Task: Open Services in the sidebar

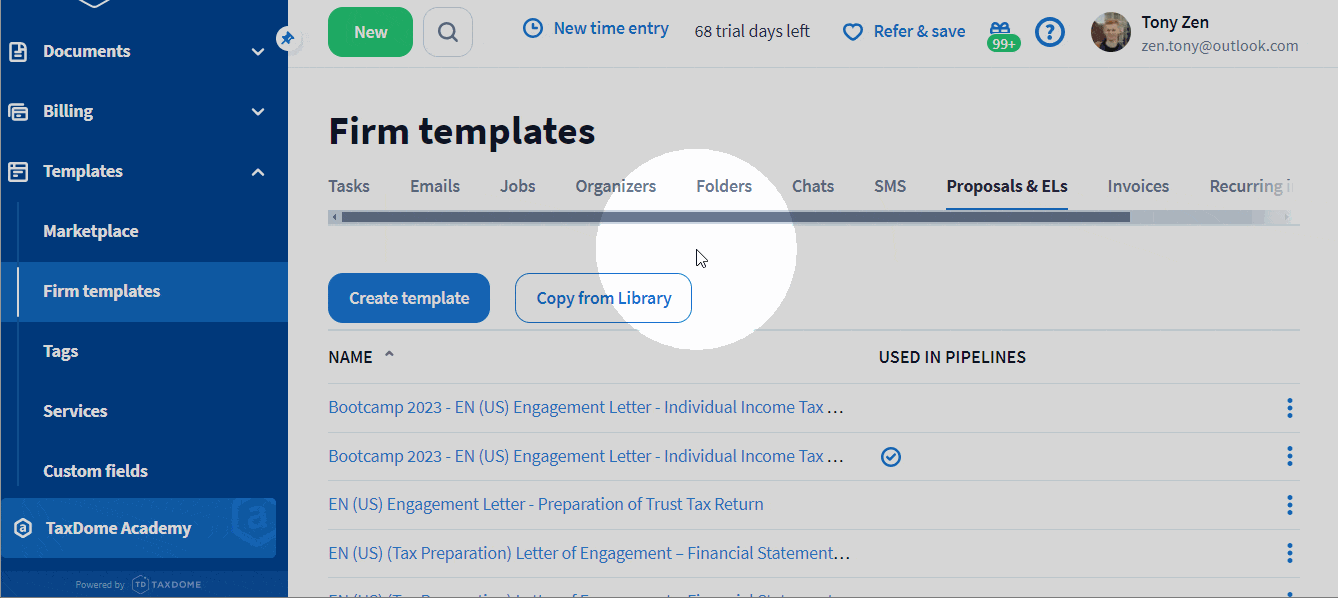Action: tap(75, 411)
